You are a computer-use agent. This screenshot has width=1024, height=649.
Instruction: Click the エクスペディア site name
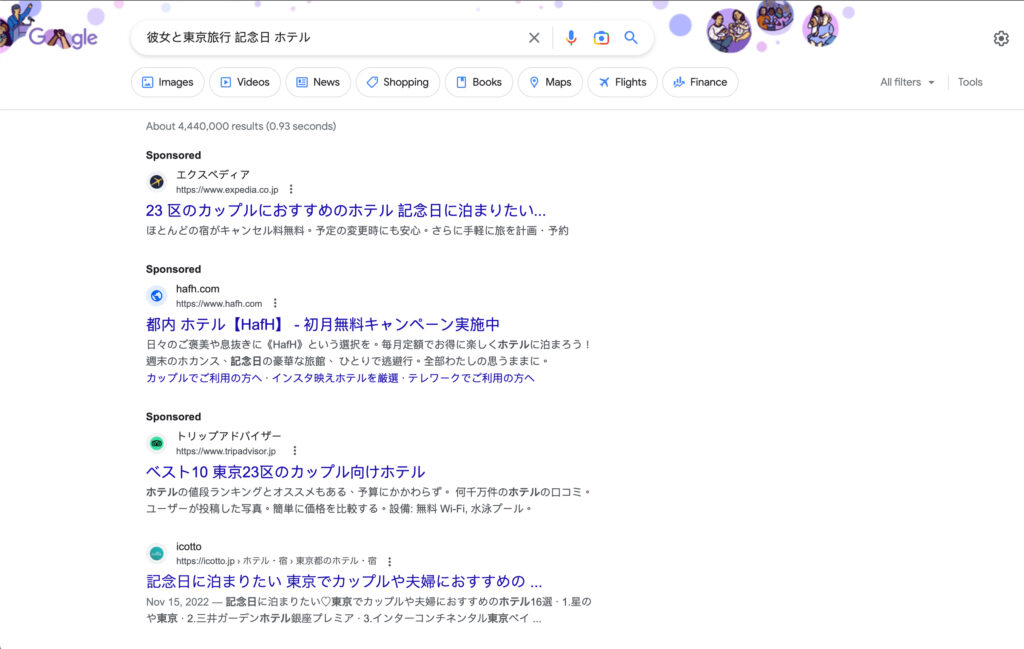(x=213, y=175)
